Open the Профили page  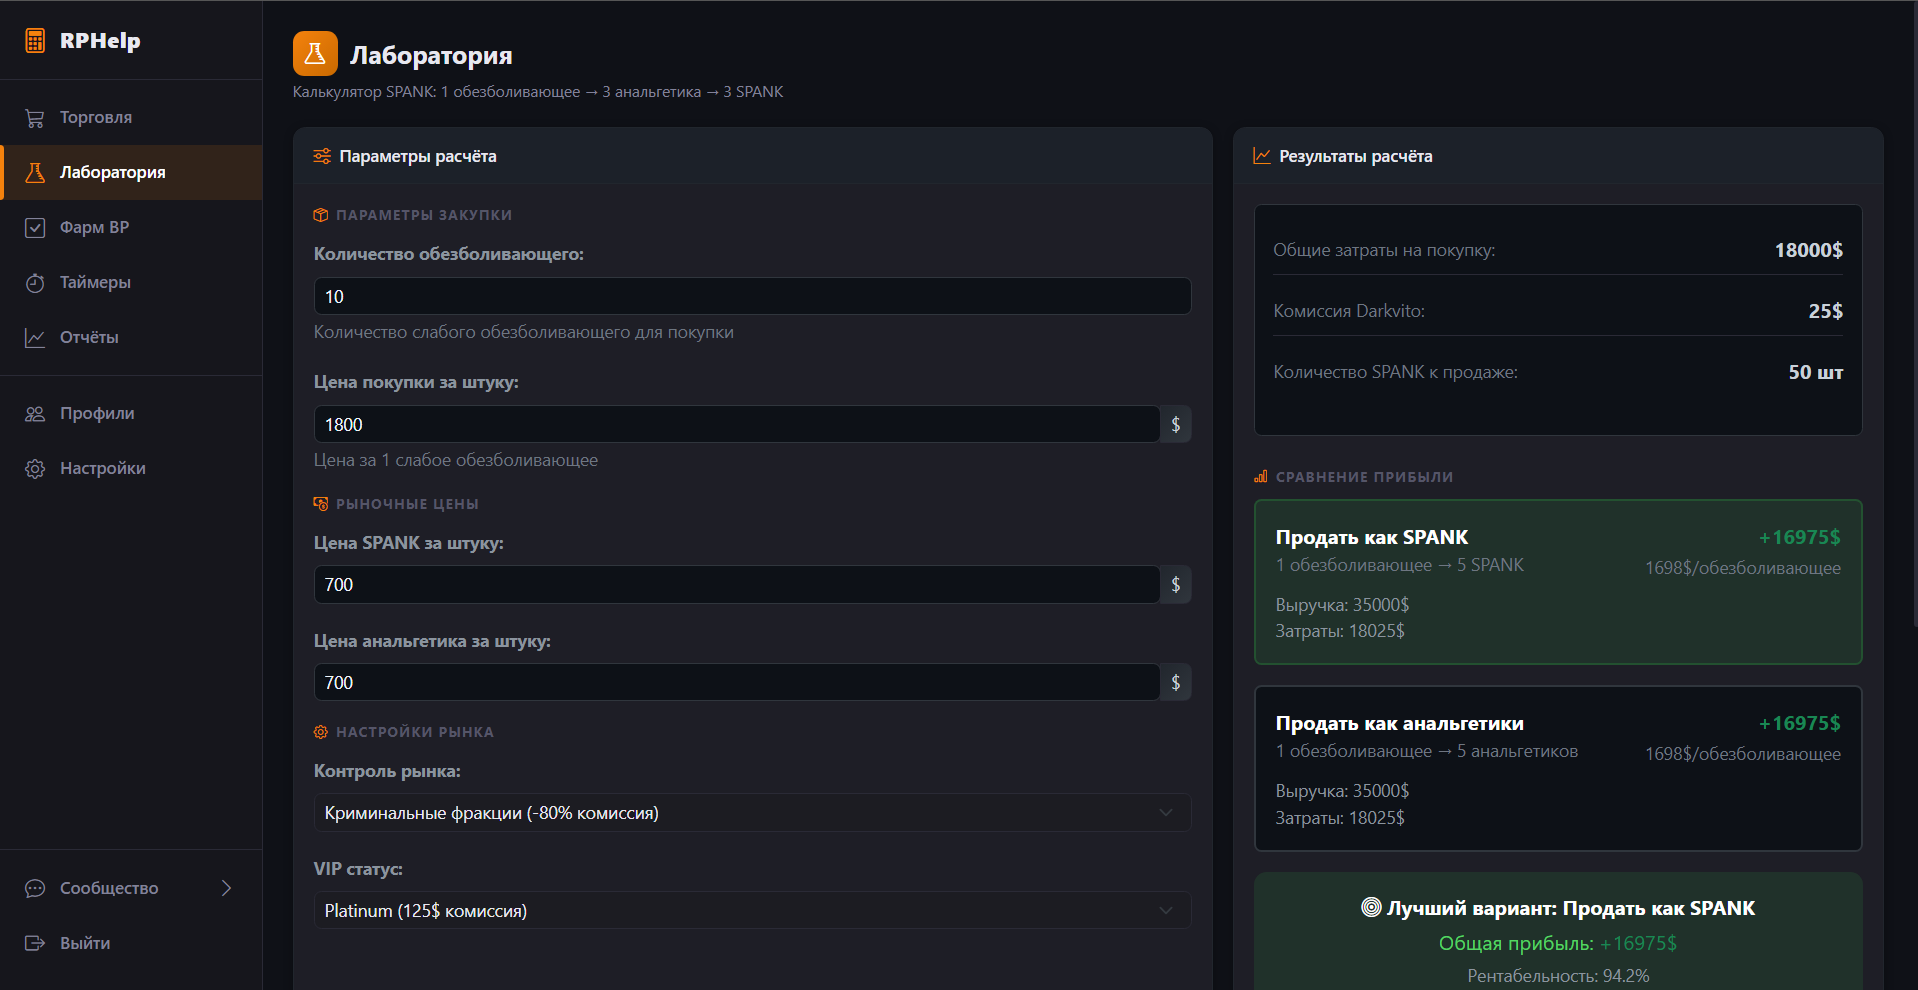tap(131, 414)
